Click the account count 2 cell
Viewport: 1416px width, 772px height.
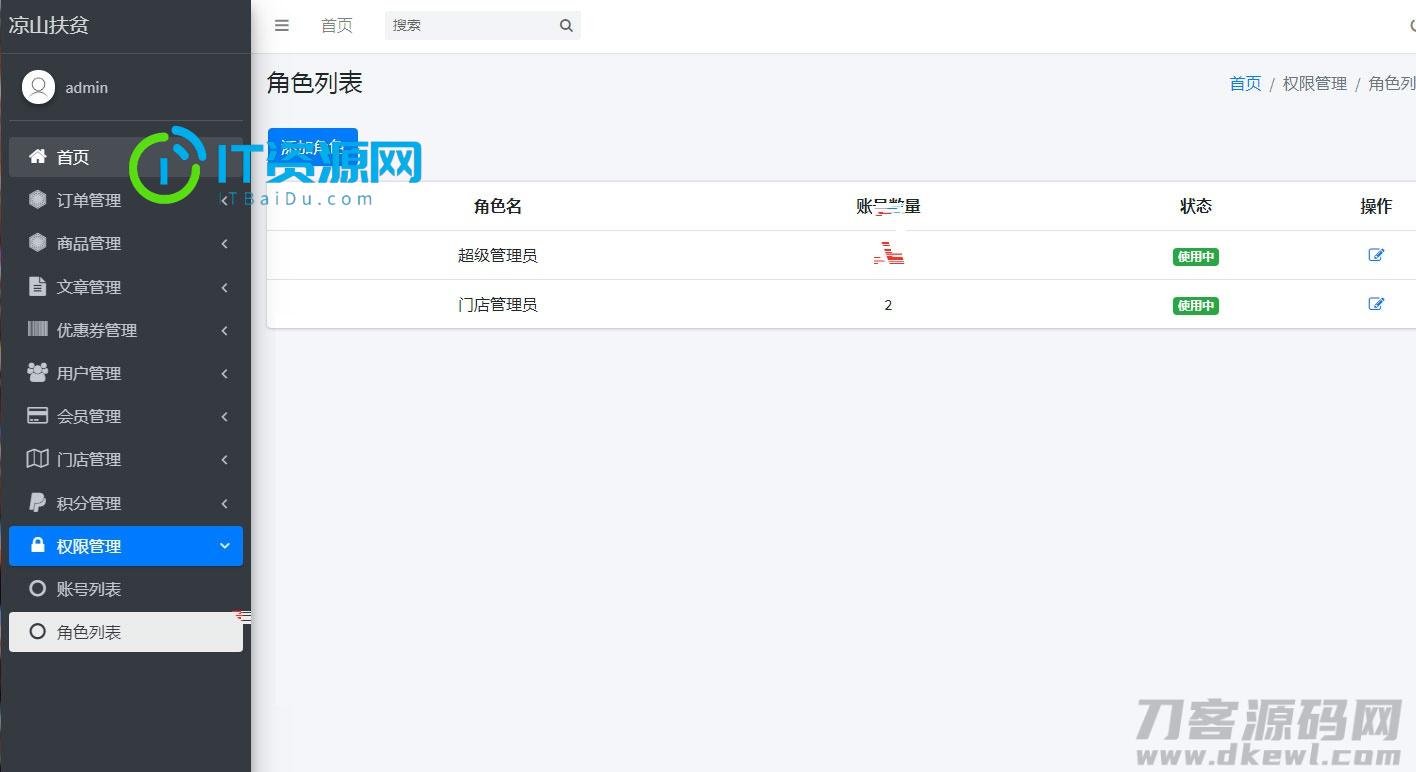888,305
